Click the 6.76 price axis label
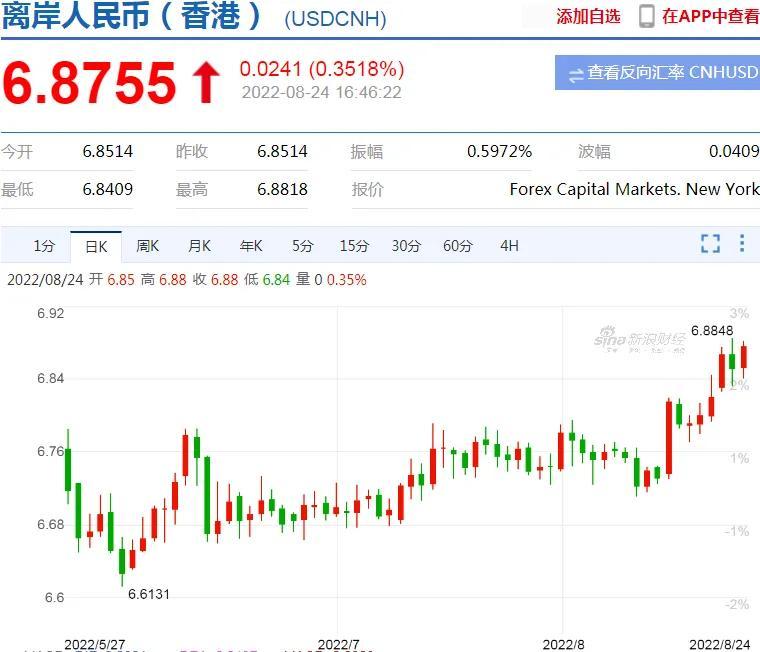 (50, 452)
